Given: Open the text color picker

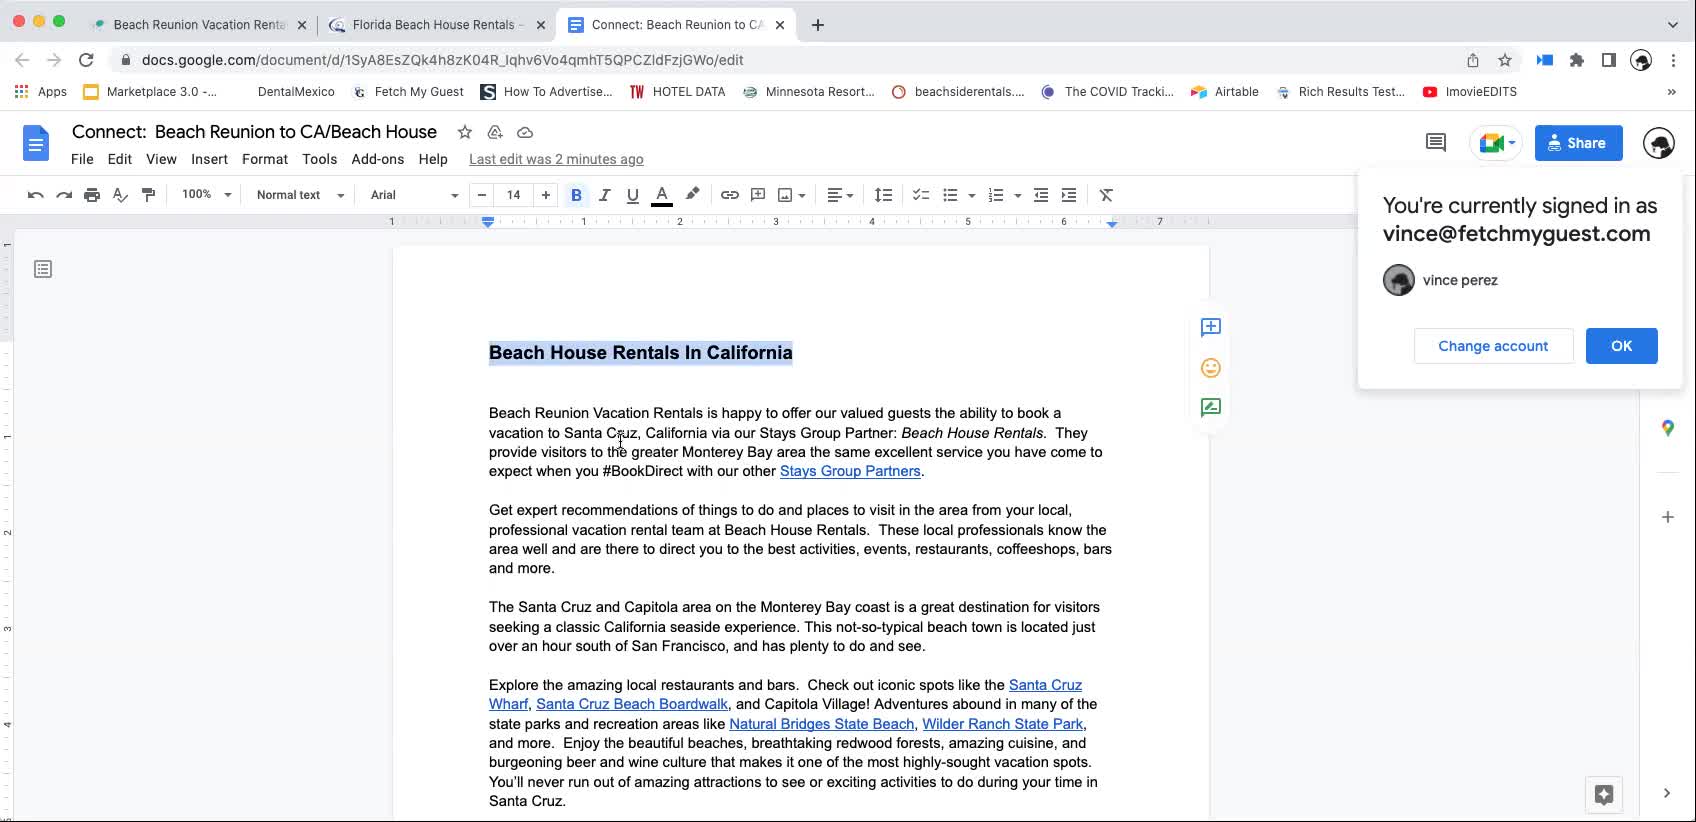Looking at the screenshot, I should coord(661,195).
